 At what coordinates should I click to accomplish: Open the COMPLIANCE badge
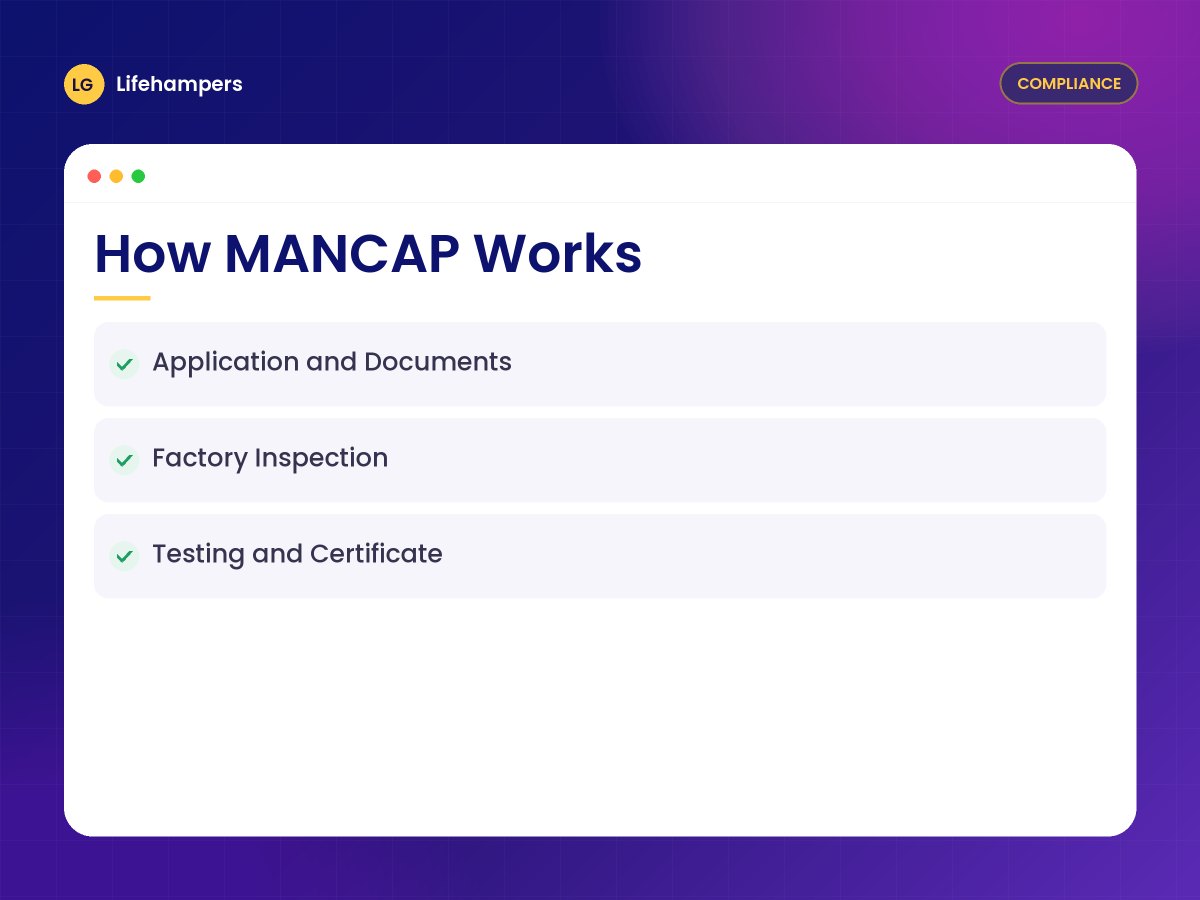pyautogui.click(x=1069, y=84)
